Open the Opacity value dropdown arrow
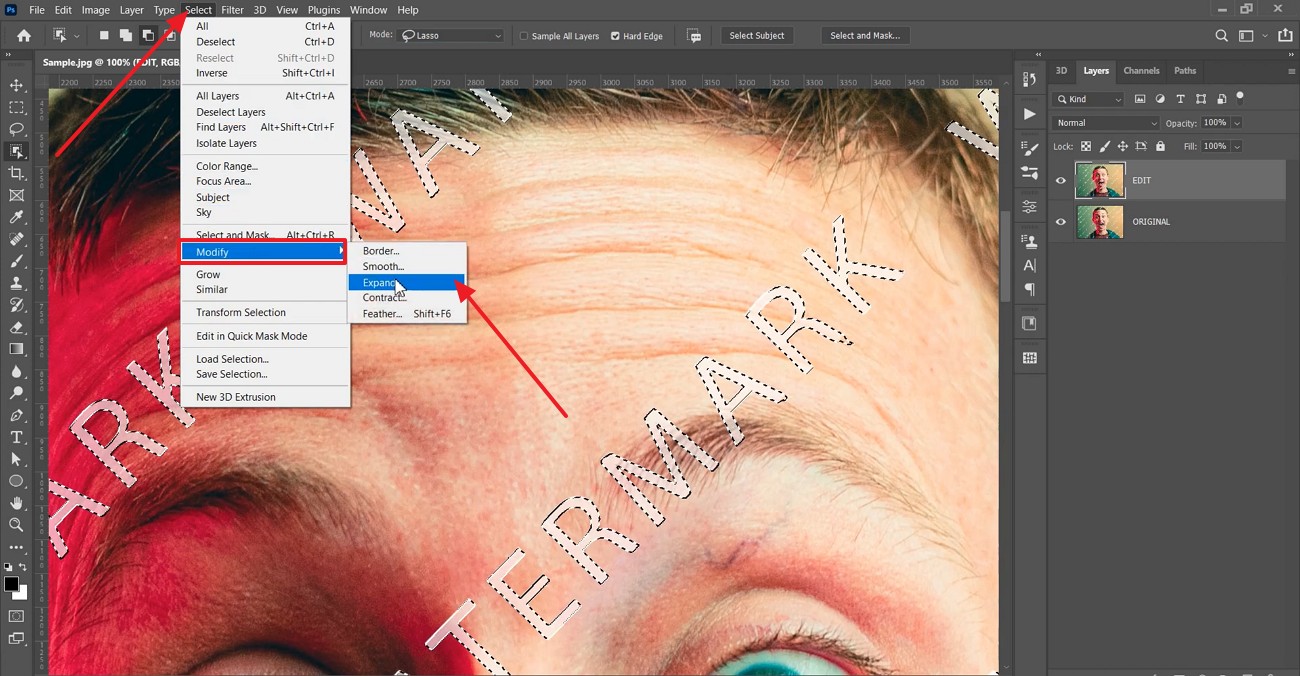The image size is (1300, 676). [x=1237, y=123]
